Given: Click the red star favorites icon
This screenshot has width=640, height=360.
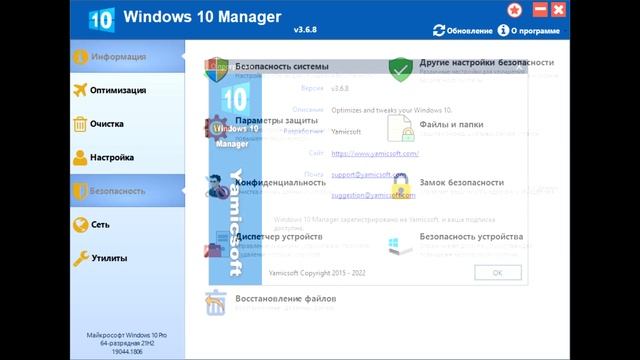Looking at the screenshot, I should (515, 10).
